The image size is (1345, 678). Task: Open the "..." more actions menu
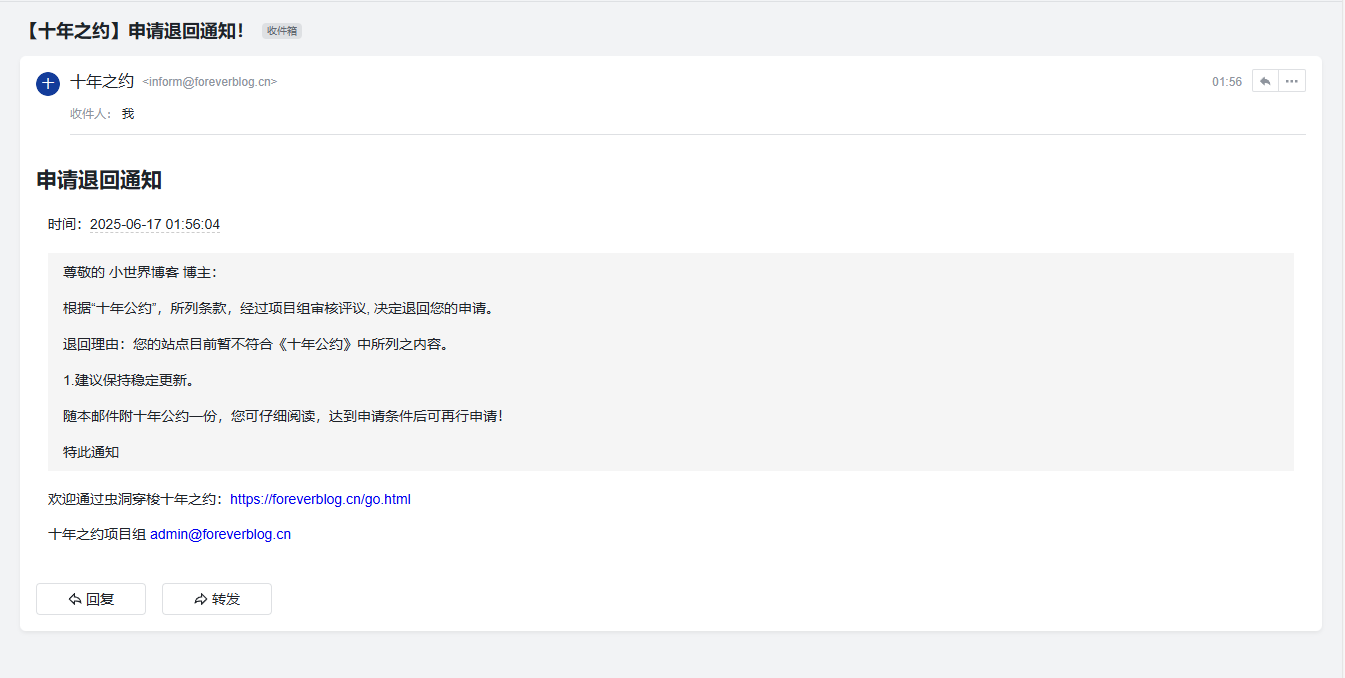pyautogui.click(x=1292, y=80)
